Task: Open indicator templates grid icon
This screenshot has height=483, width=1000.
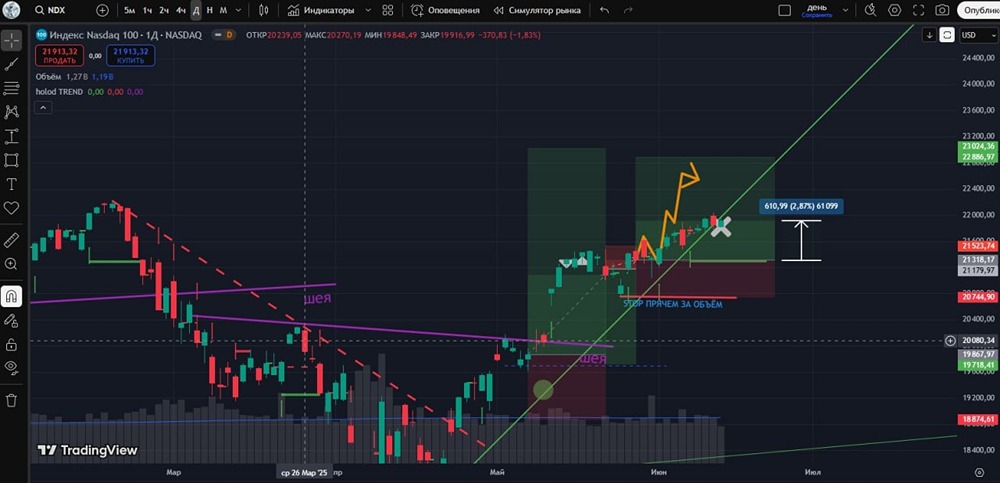Action: [388, 10]
